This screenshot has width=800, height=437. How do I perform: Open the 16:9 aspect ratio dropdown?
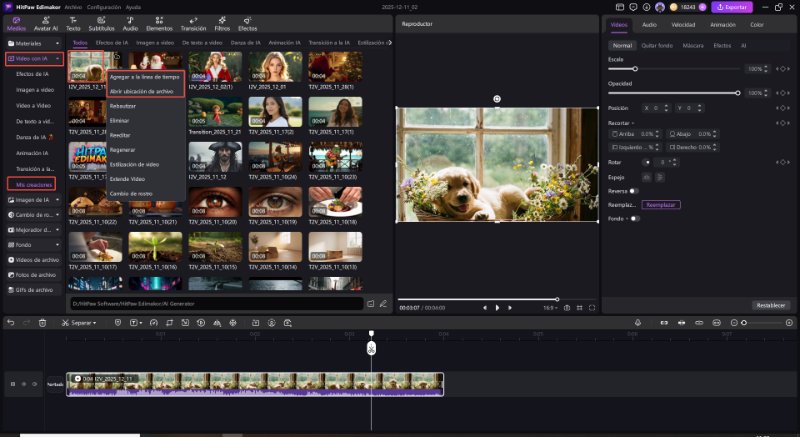[550, 308]
